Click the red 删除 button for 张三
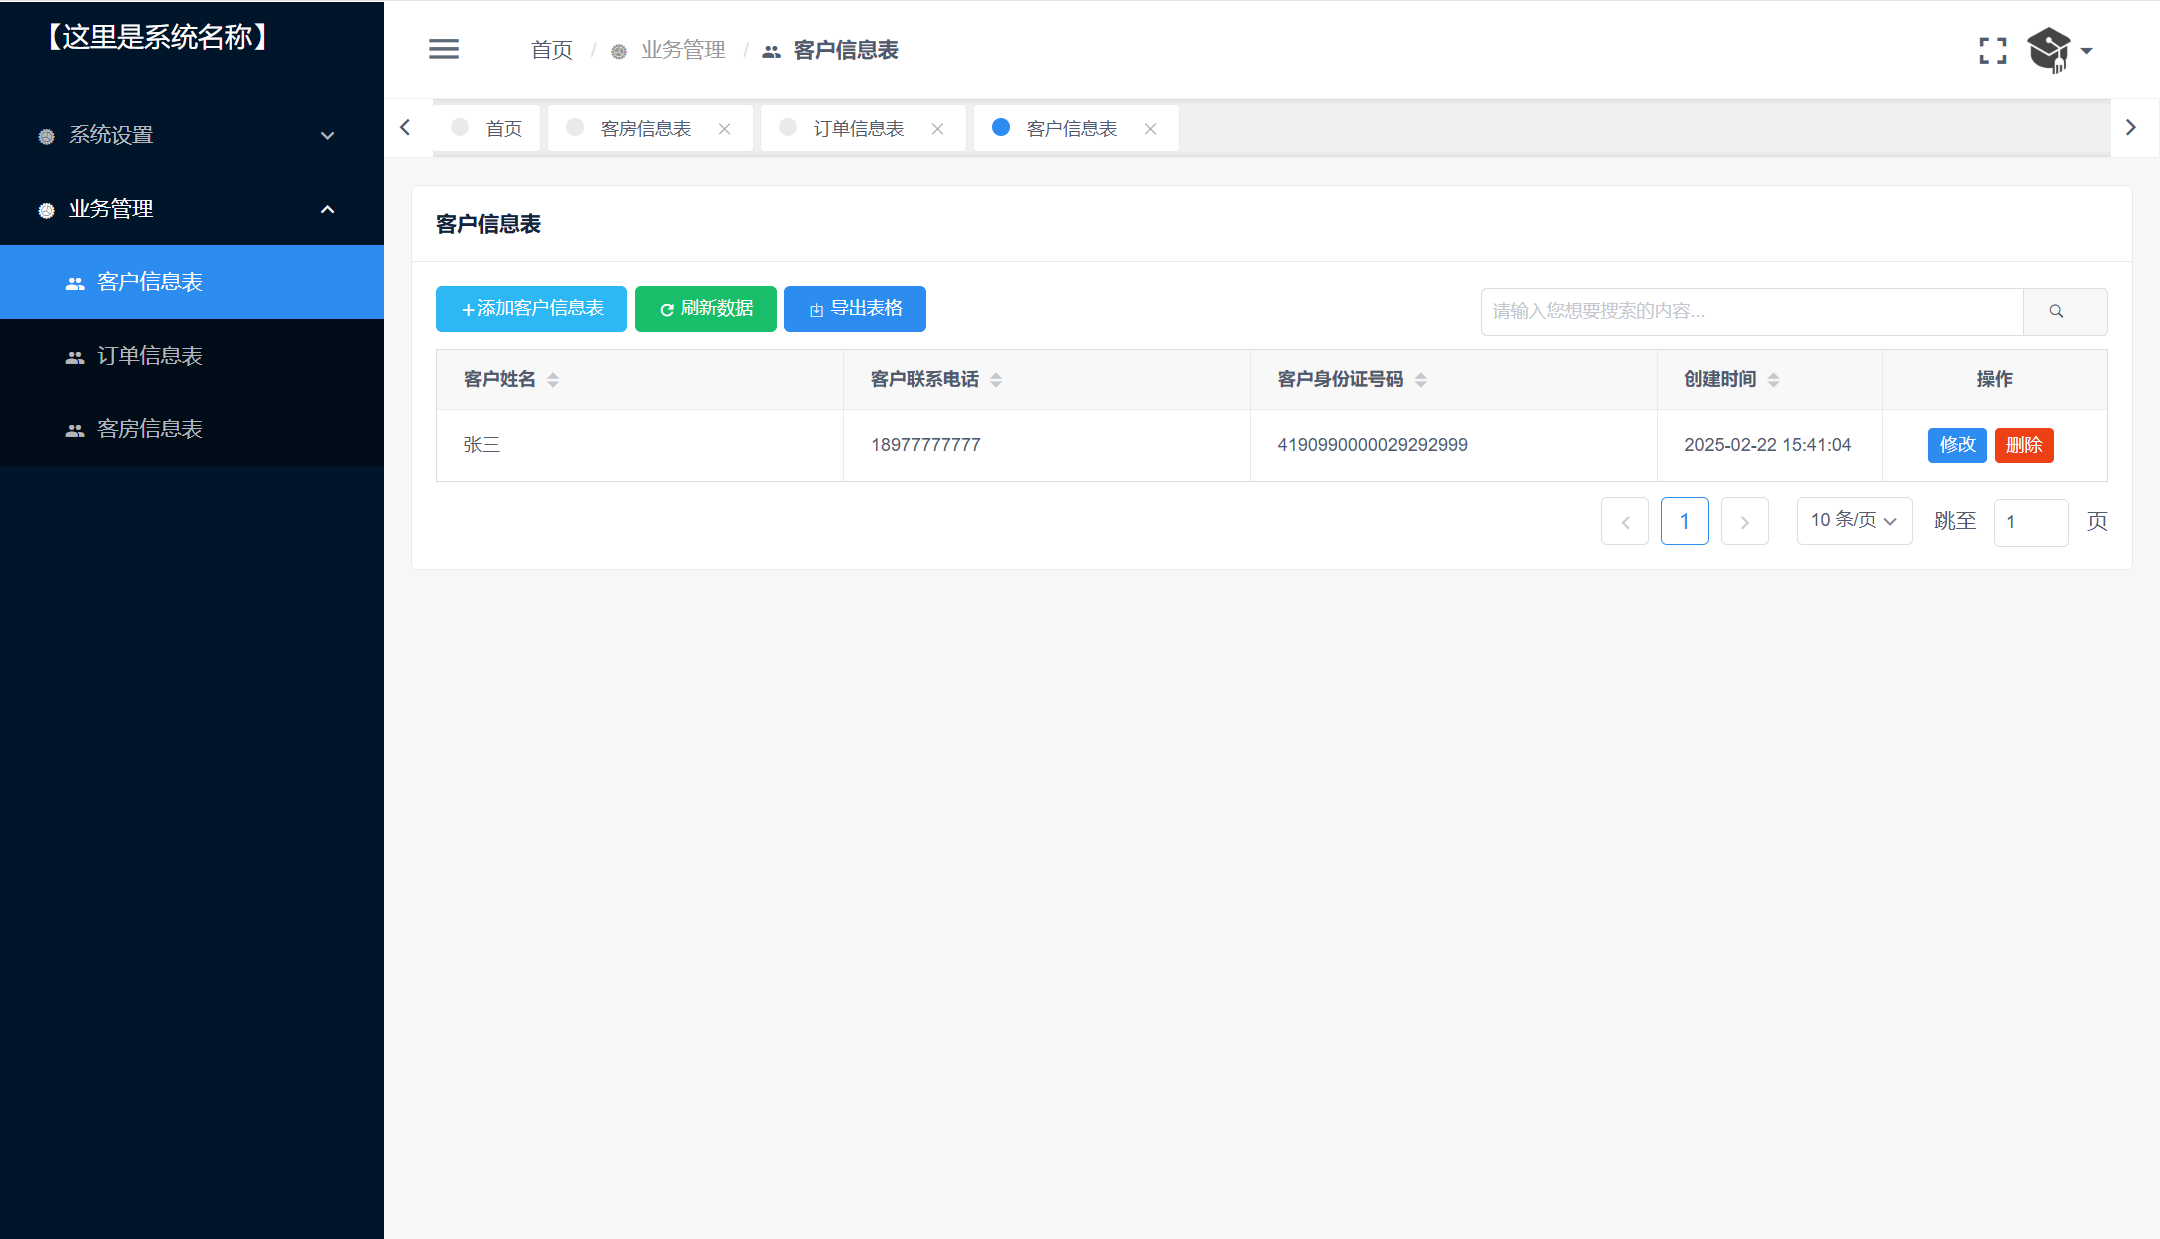 [2023, 445]
